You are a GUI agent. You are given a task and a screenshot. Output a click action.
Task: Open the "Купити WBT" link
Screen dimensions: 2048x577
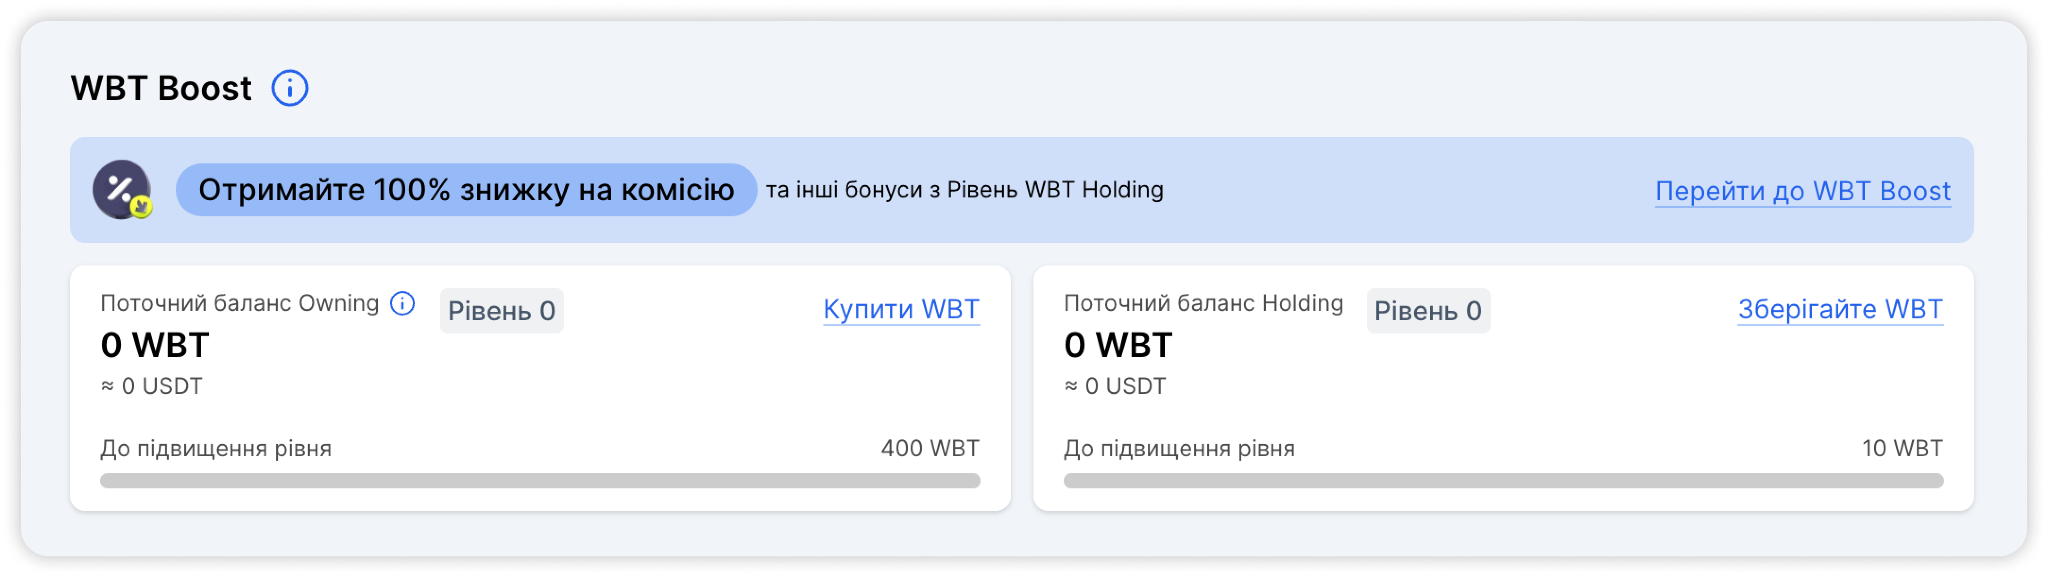(x=901, y=309)
